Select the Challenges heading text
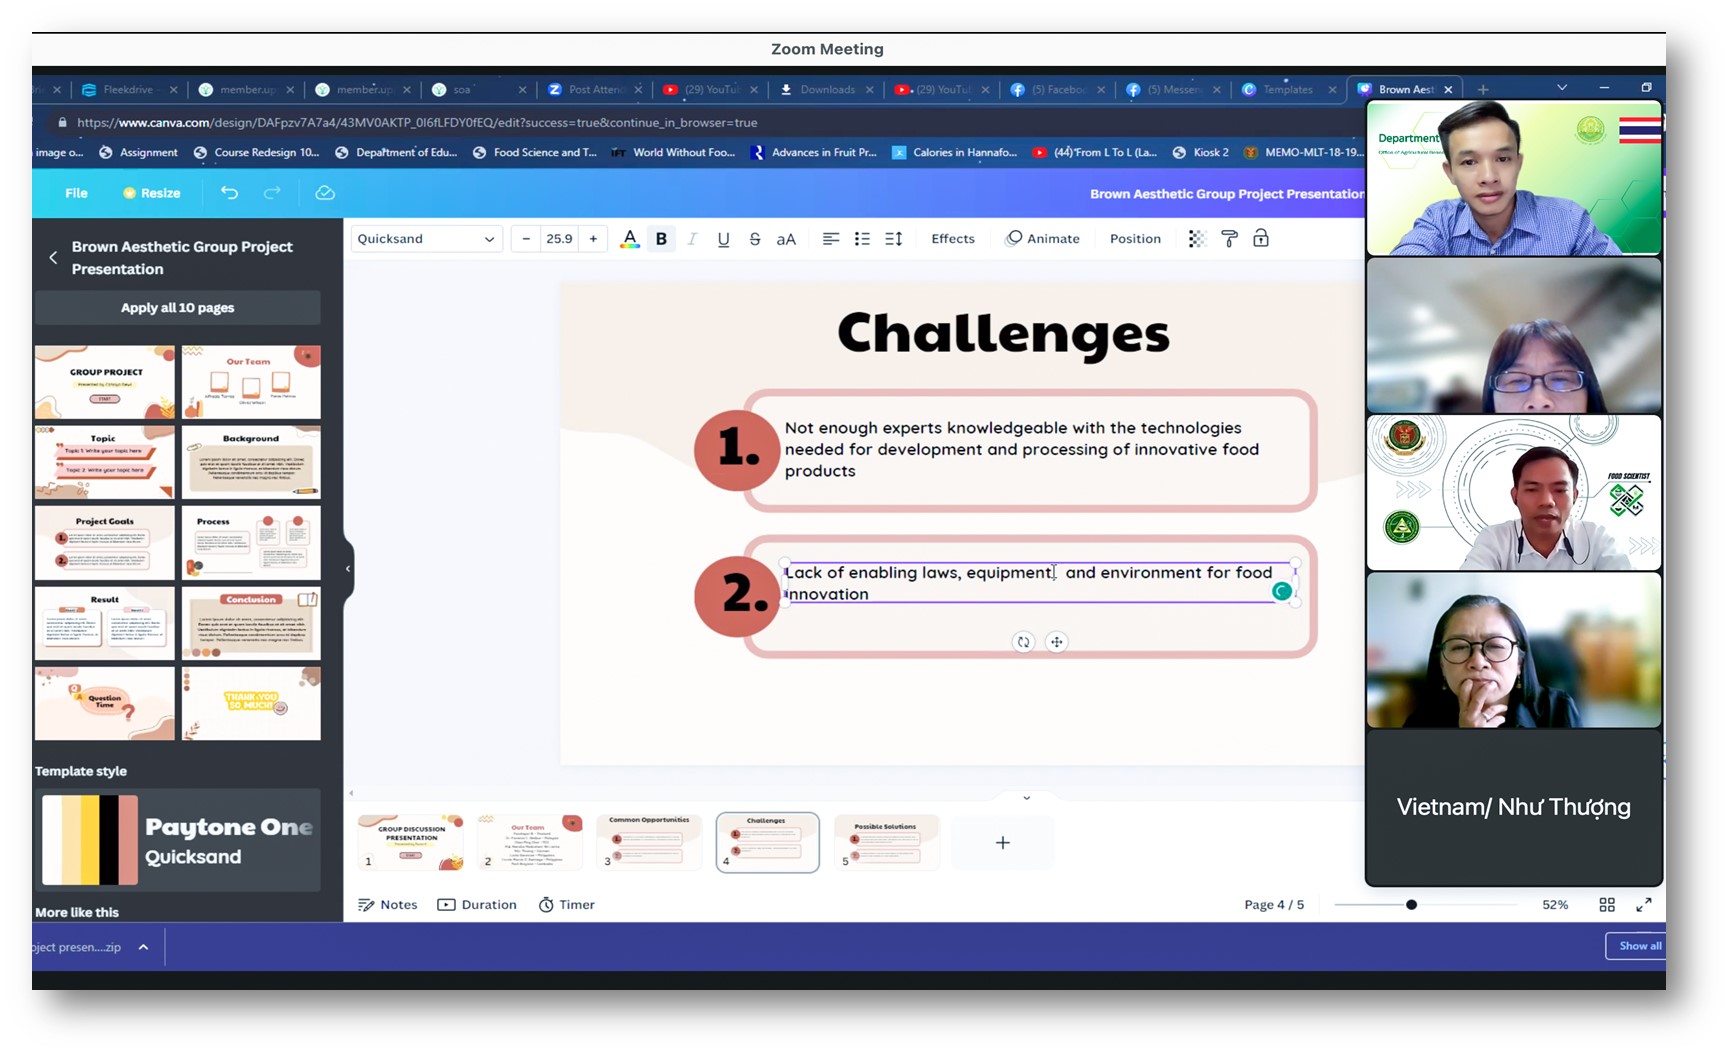 click(x=1003, y=334)
